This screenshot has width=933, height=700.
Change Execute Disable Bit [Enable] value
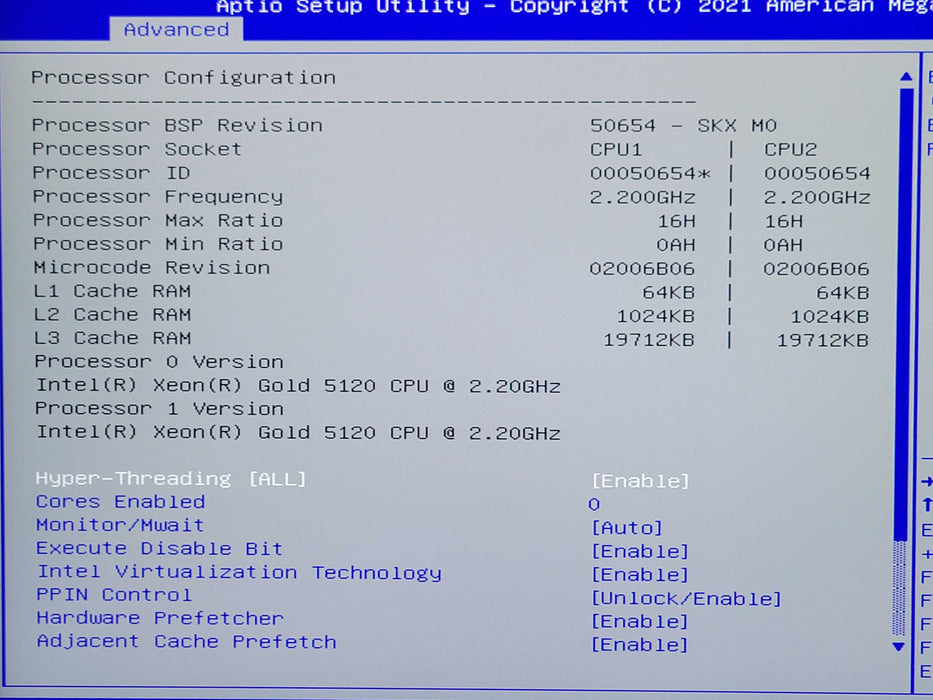pos(640,551)
